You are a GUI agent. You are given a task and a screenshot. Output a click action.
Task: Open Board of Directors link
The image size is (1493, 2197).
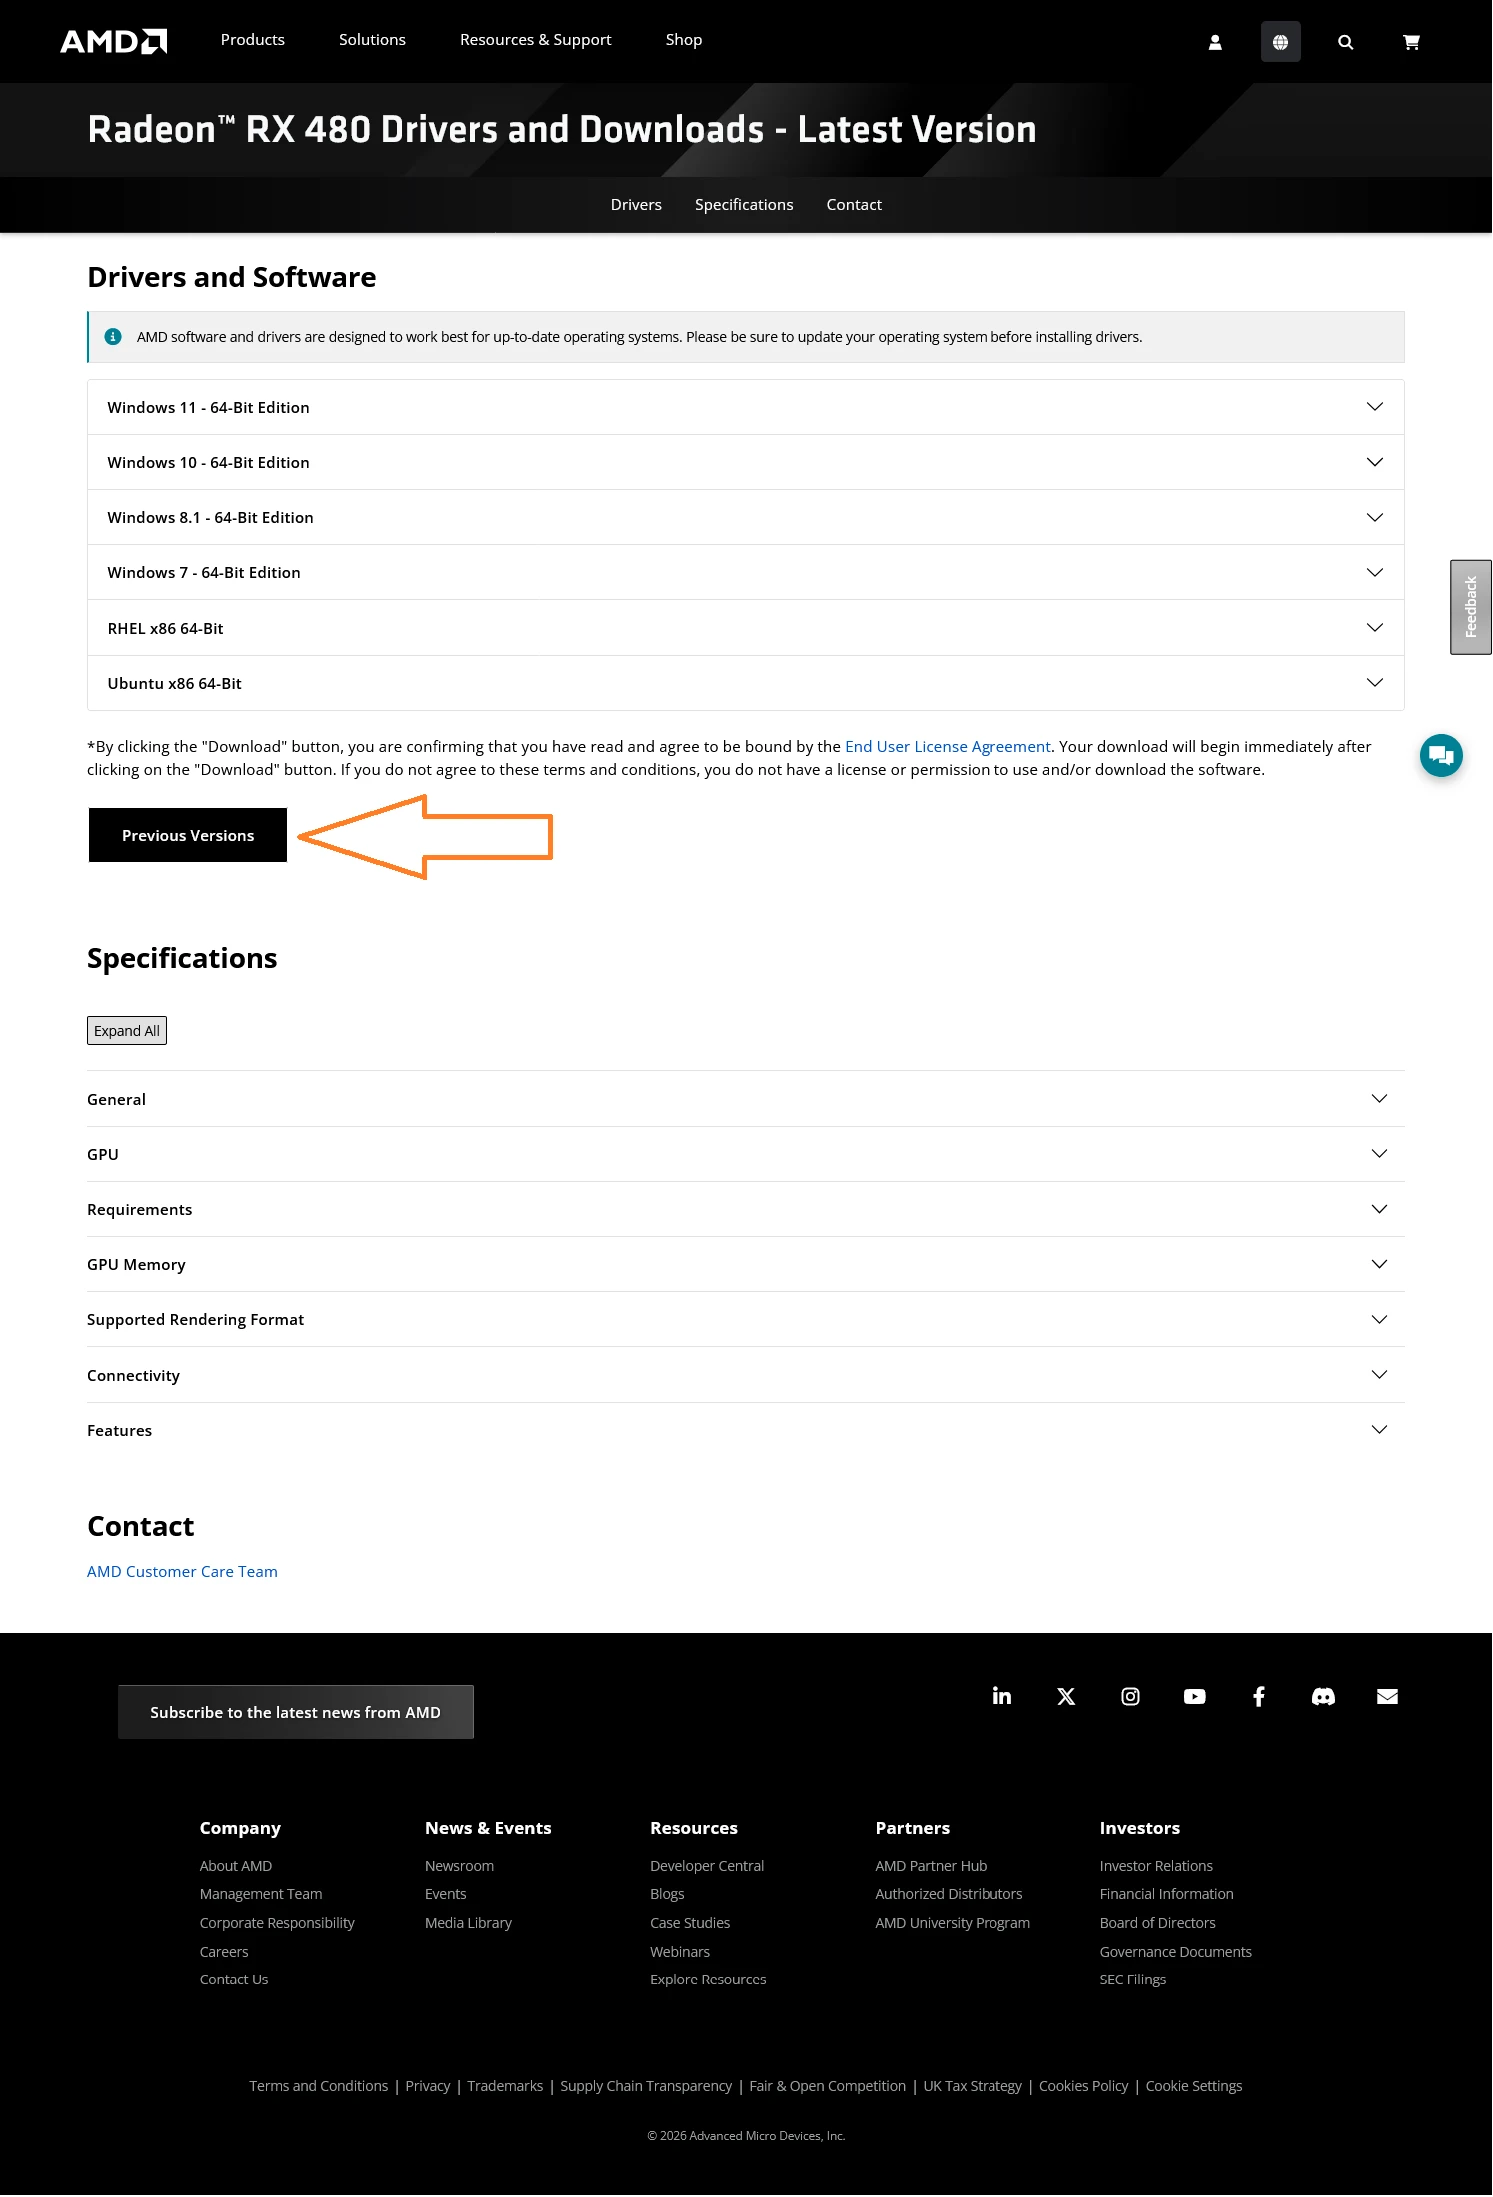point(1158,1922)
